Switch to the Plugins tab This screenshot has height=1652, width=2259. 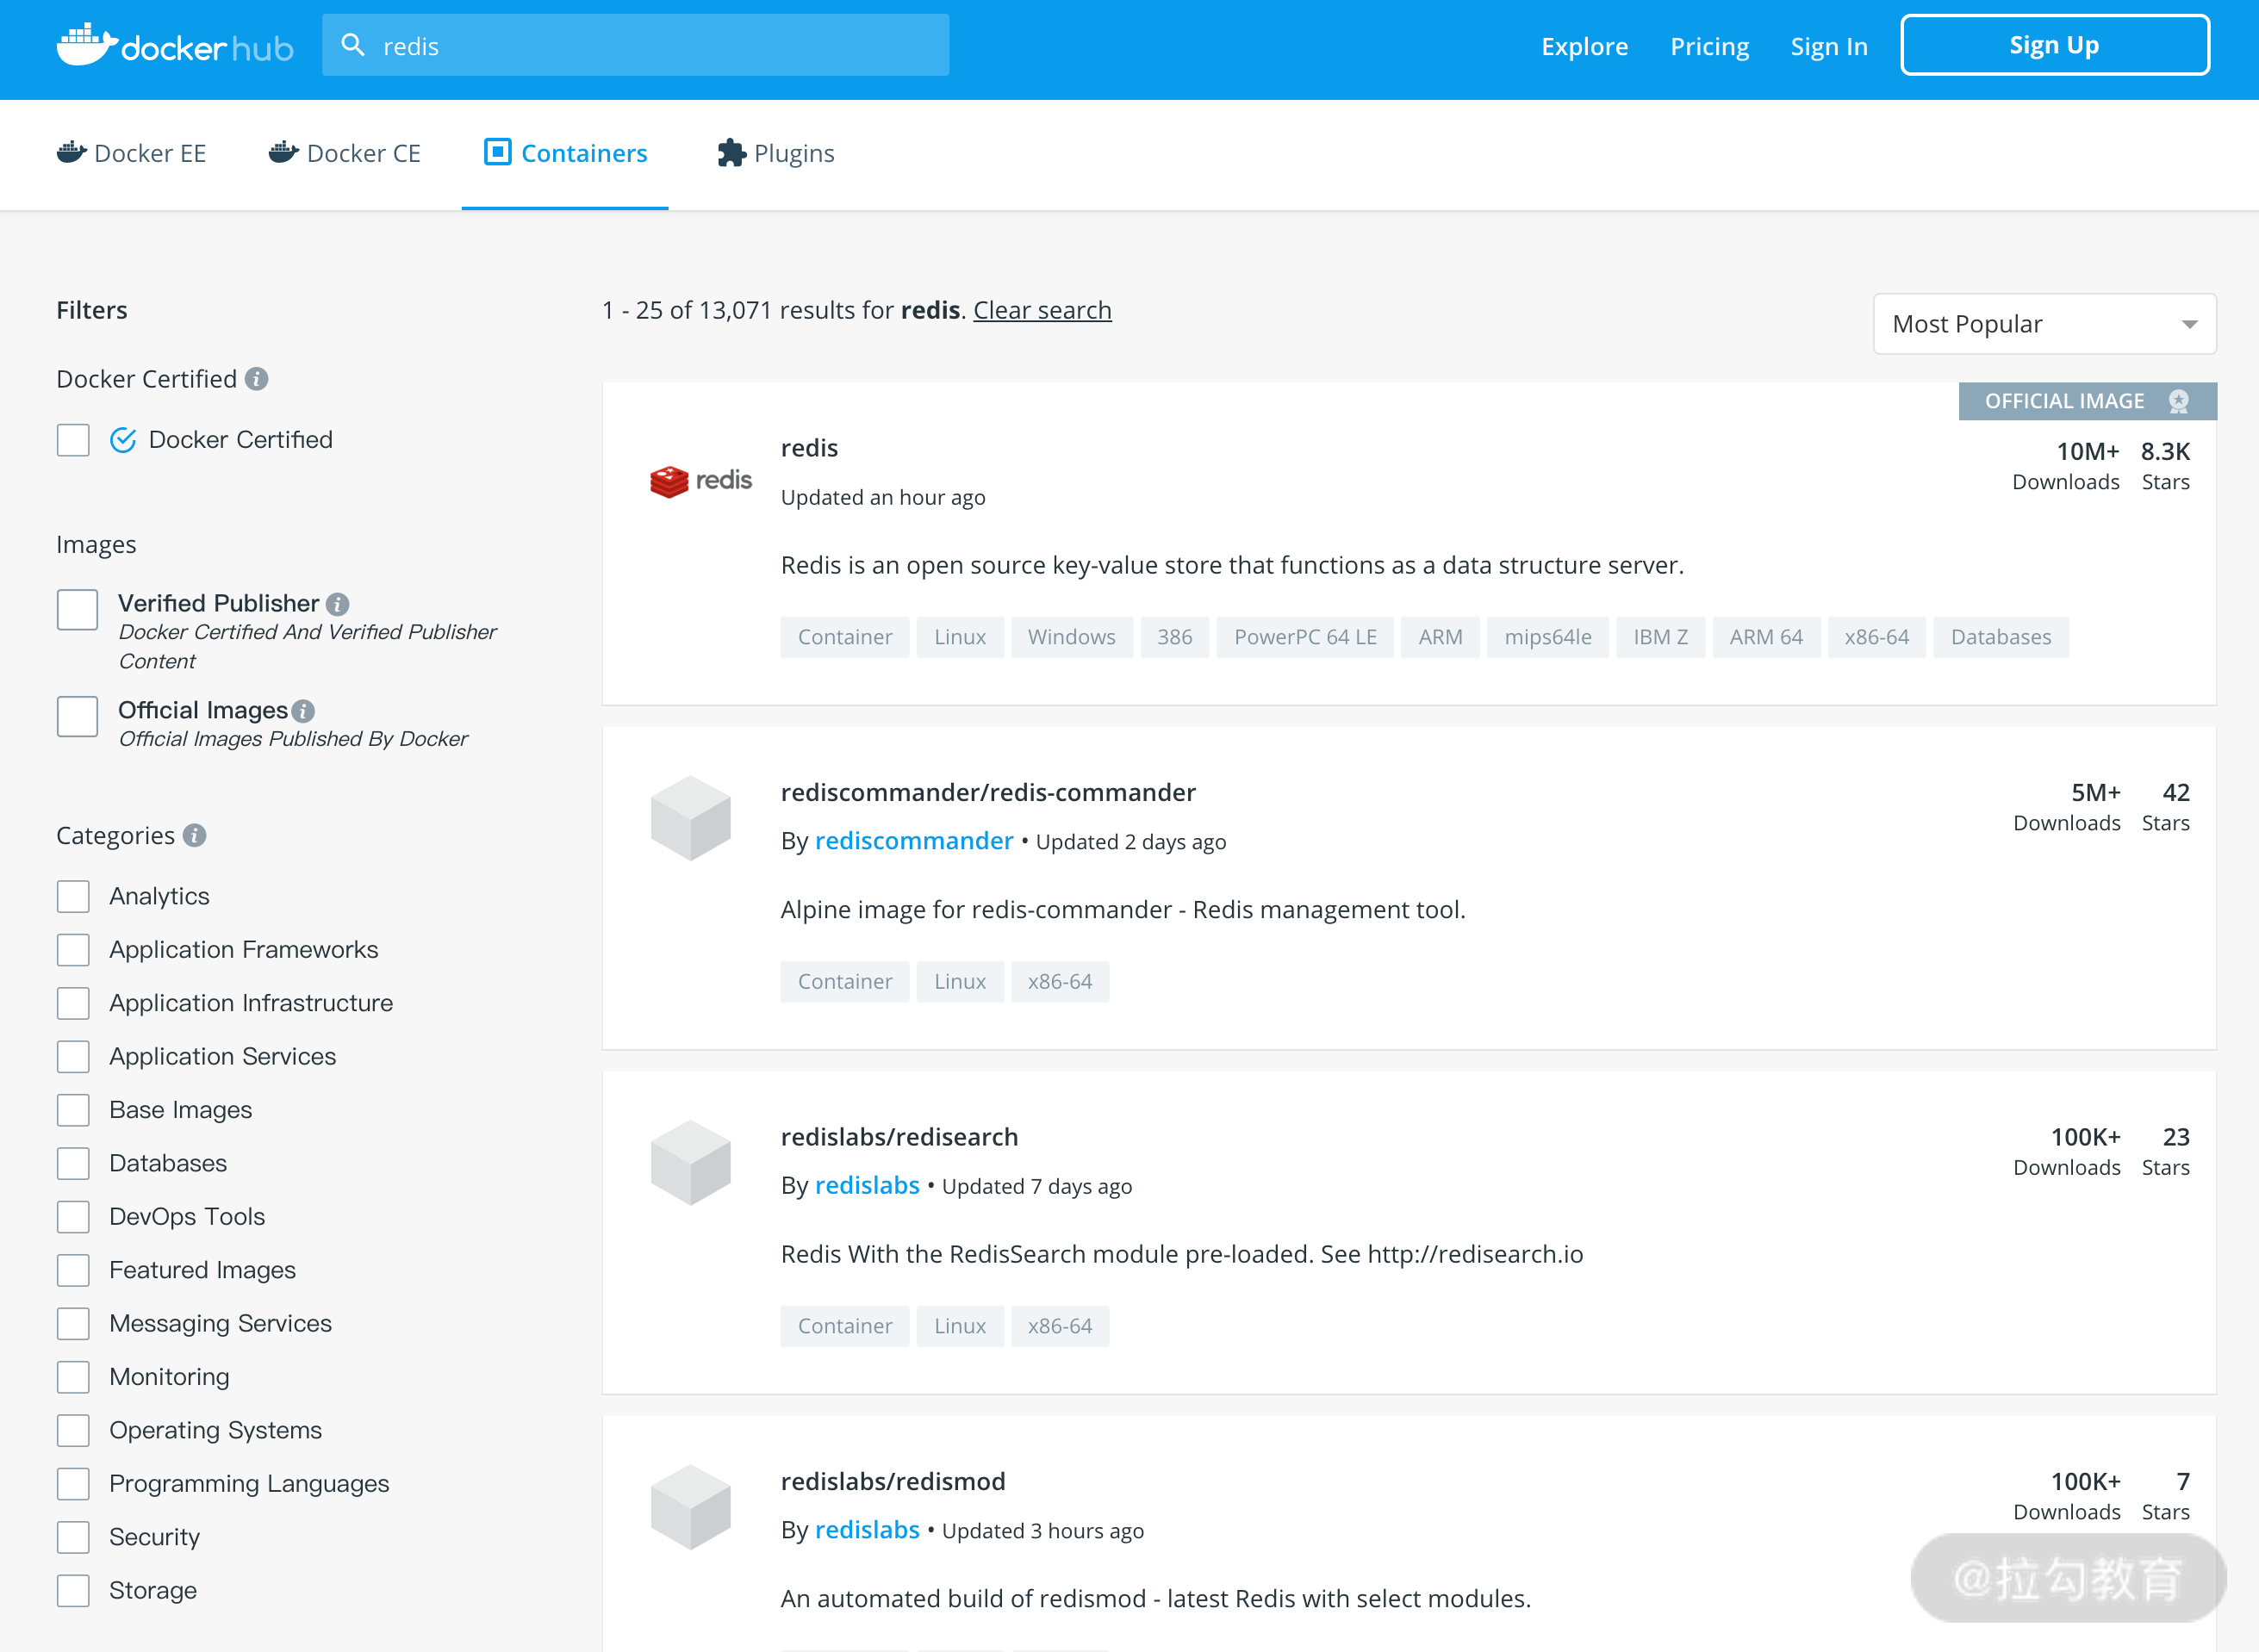point(776,153)
